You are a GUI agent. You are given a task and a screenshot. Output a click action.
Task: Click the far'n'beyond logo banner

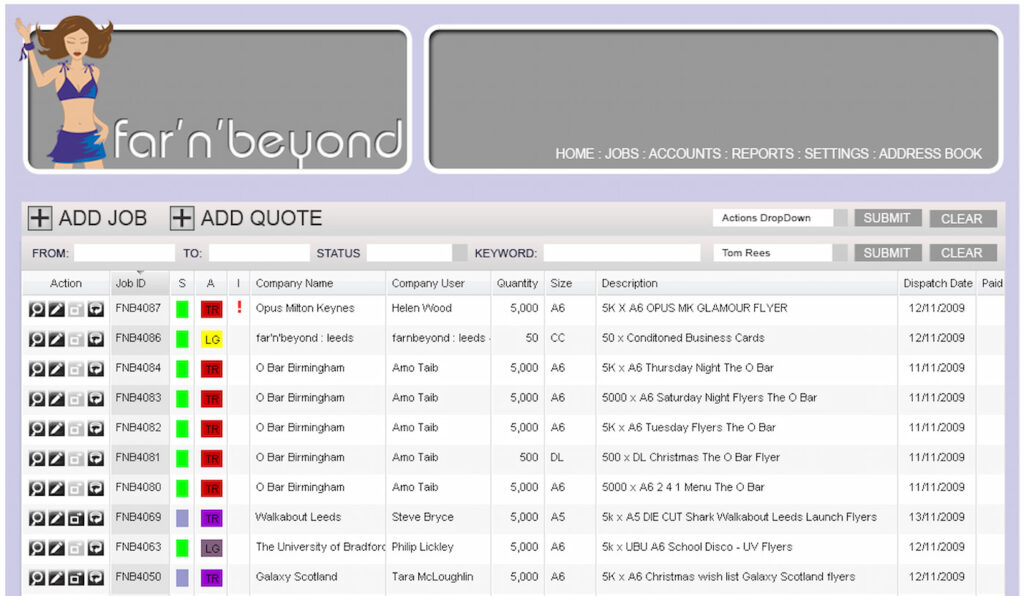click(217, 99)
